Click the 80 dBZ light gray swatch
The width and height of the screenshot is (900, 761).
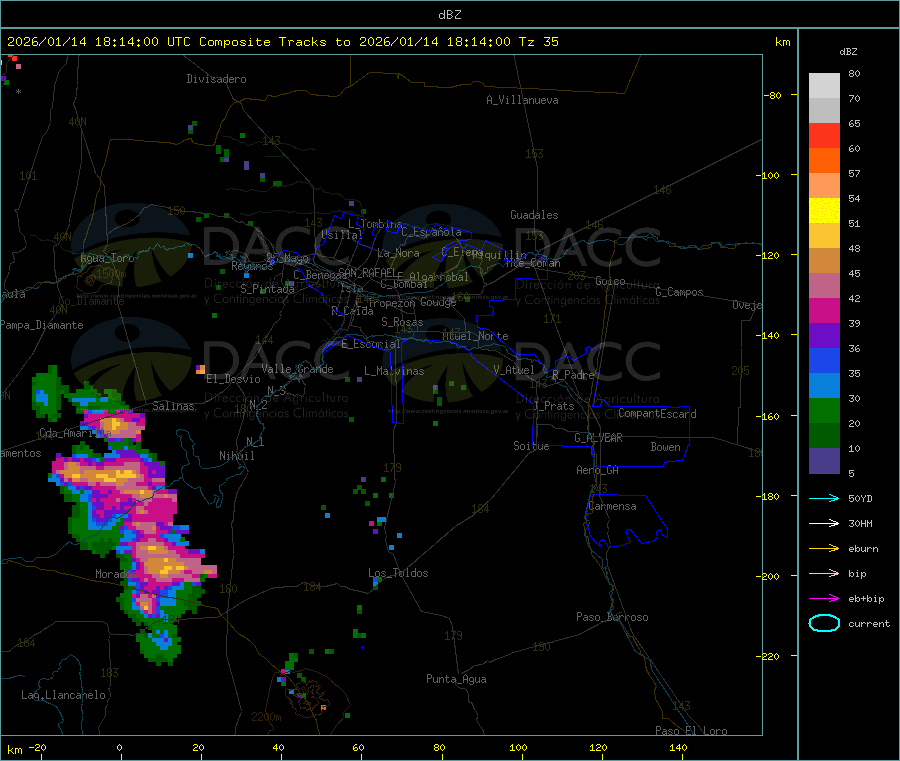[824, 86]
